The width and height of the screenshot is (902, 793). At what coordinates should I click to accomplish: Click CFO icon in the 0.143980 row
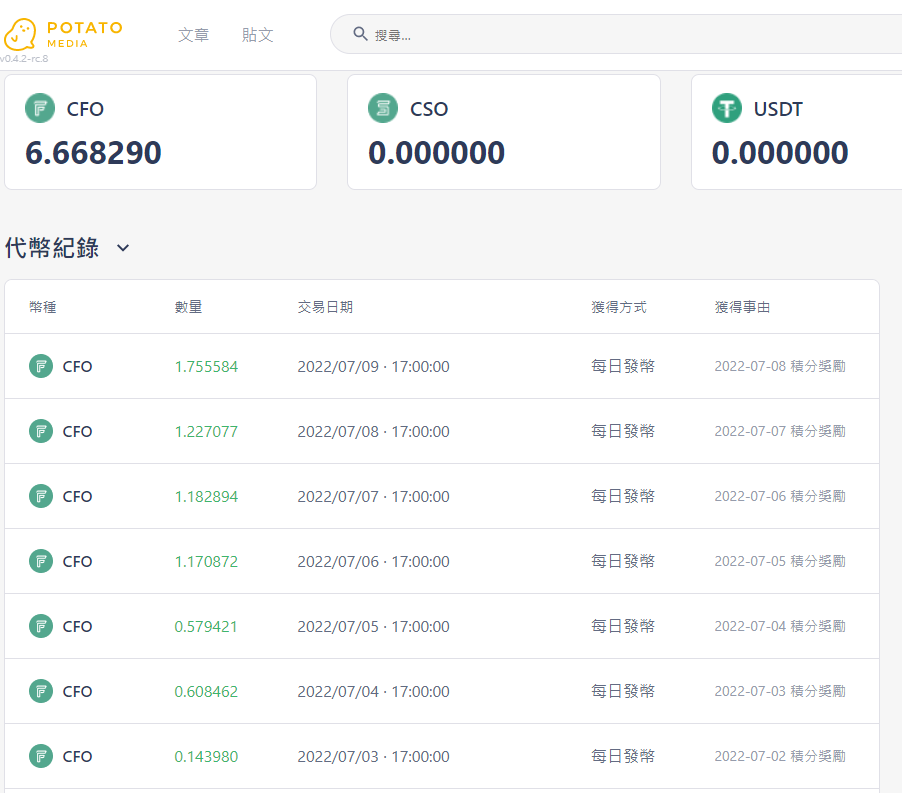tap(41, 756)
